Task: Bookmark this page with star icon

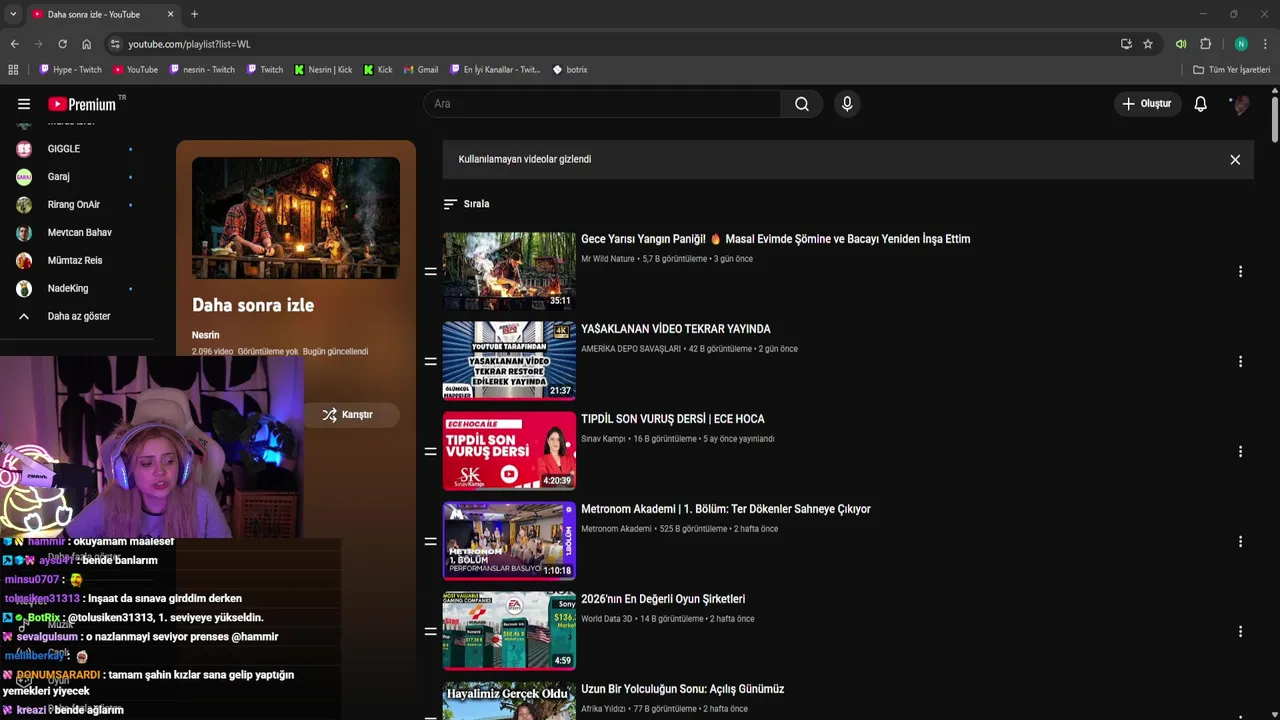Action: click(1148, 44)
